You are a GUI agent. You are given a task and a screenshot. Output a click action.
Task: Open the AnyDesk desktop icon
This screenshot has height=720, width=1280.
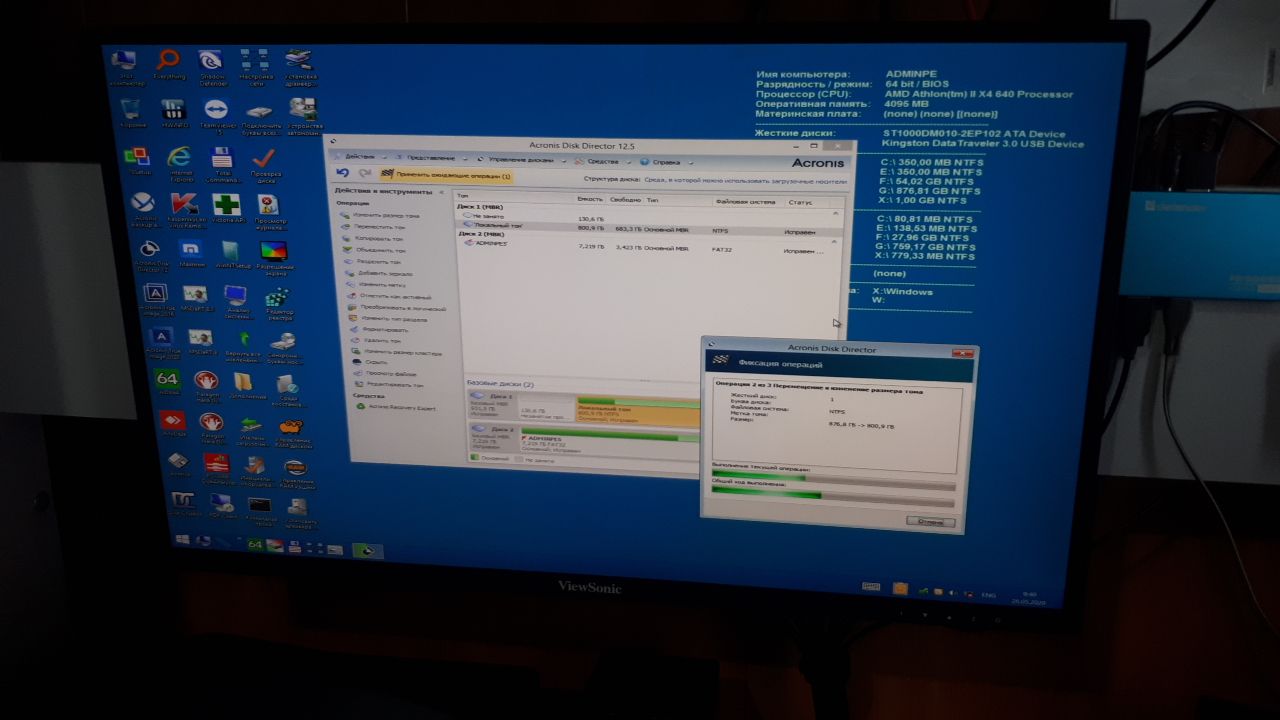click(x=173, y=424)
